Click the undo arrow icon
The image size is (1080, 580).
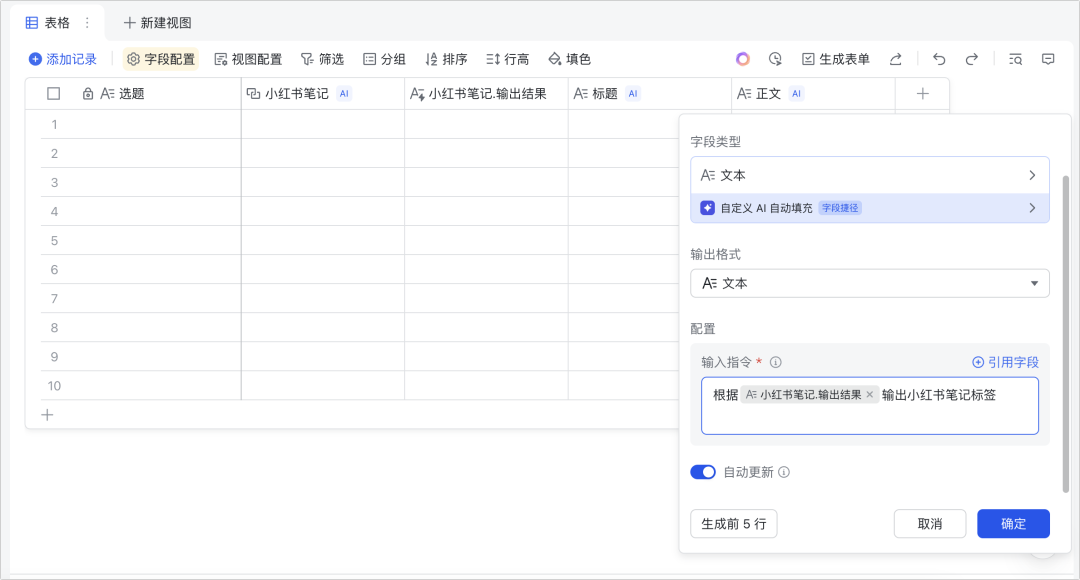tap(939, 59)
